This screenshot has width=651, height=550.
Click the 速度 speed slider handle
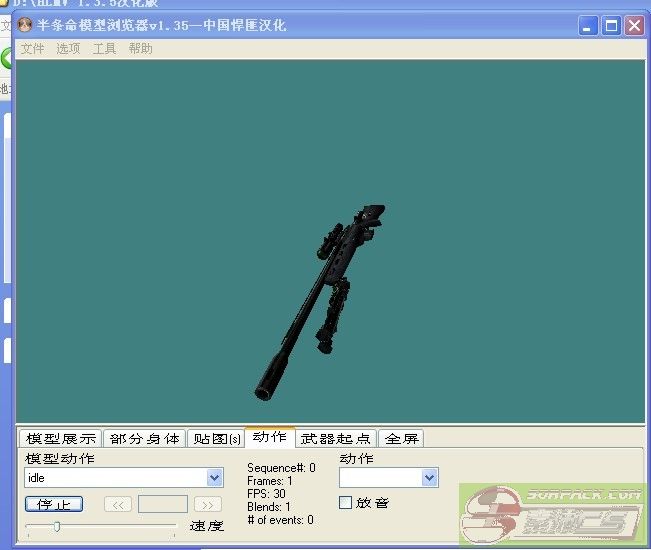[x=57, y=526]
